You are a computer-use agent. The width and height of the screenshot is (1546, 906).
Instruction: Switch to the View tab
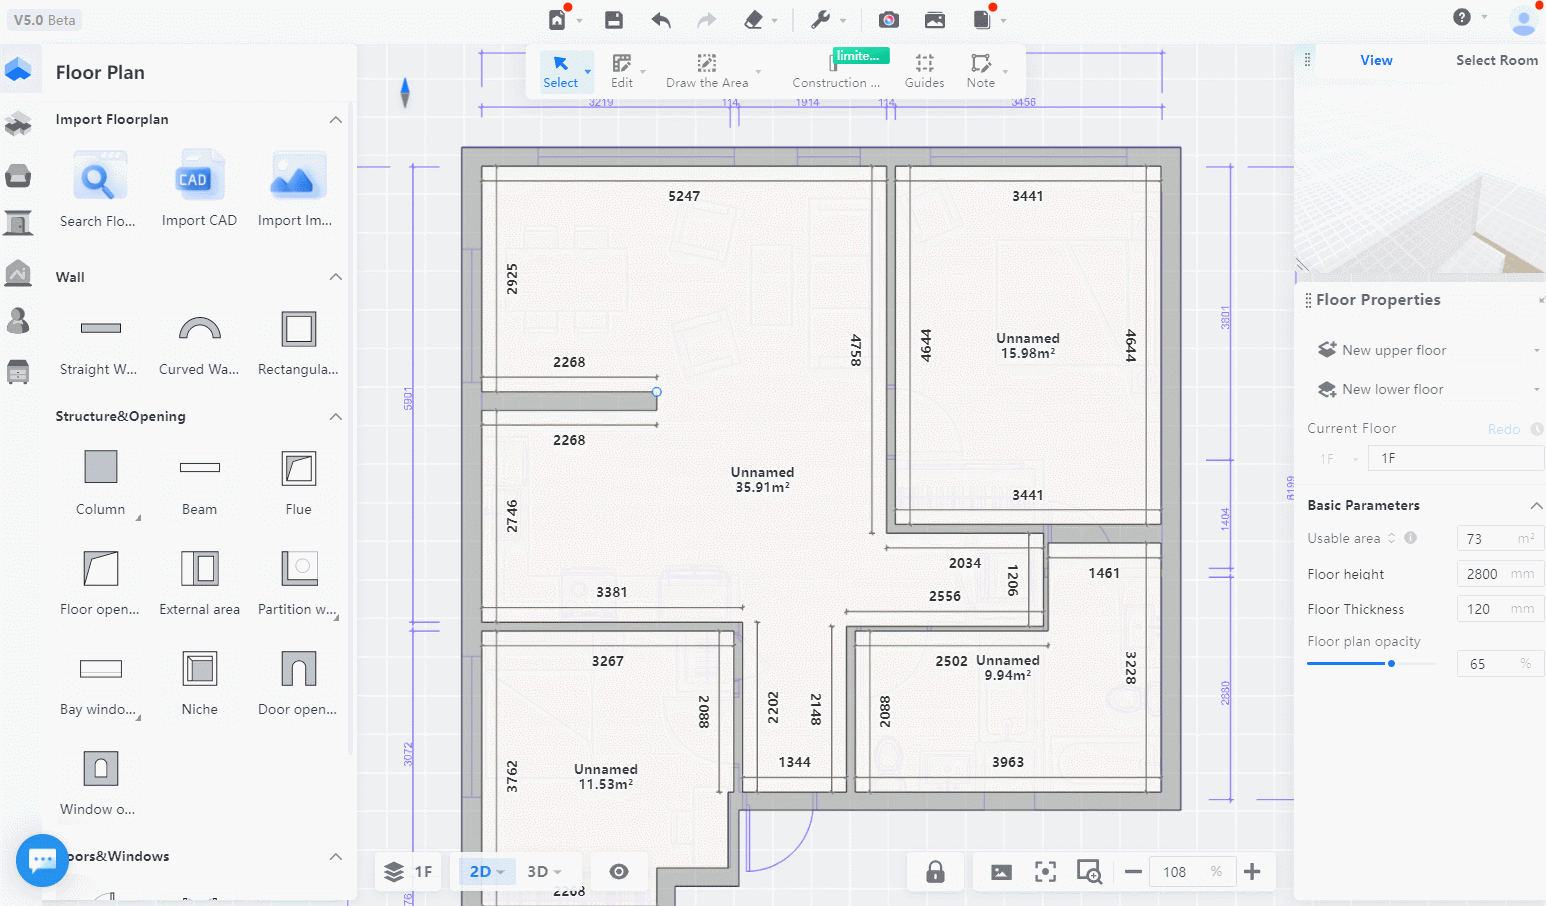tap(1376, 61)
